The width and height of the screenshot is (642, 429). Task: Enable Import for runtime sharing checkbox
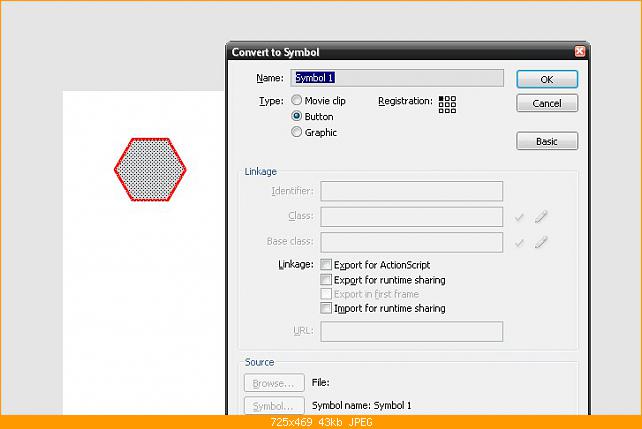click(x=326, y=308)
